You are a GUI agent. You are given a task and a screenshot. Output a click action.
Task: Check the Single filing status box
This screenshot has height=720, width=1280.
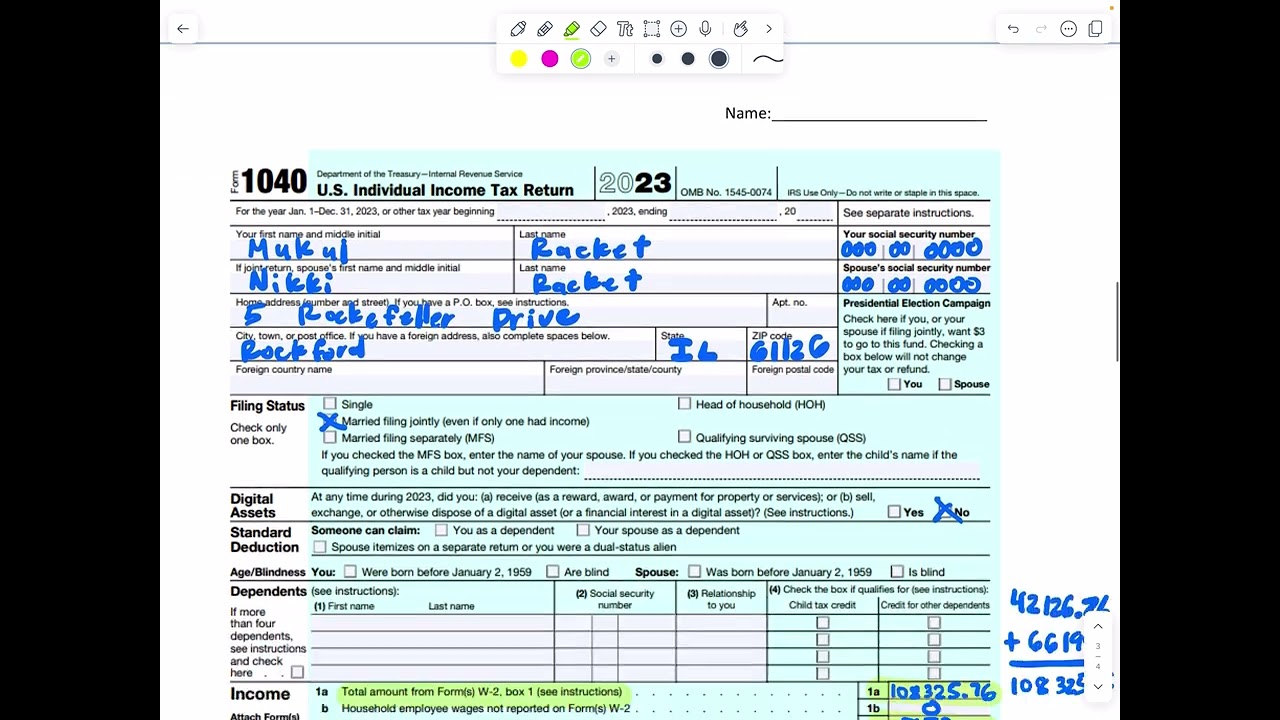click(x=330, y=404)
